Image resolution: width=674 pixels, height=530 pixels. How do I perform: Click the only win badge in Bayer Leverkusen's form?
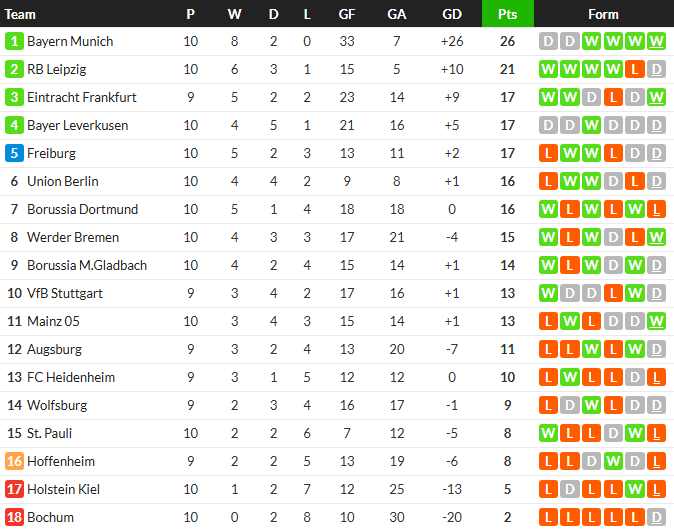pyautogui.click(x=590, y=126)
